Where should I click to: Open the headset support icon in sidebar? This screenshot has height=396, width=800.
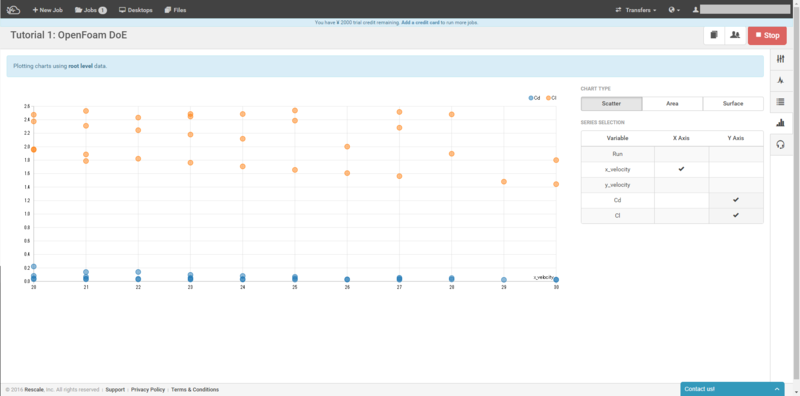[780, 144]
